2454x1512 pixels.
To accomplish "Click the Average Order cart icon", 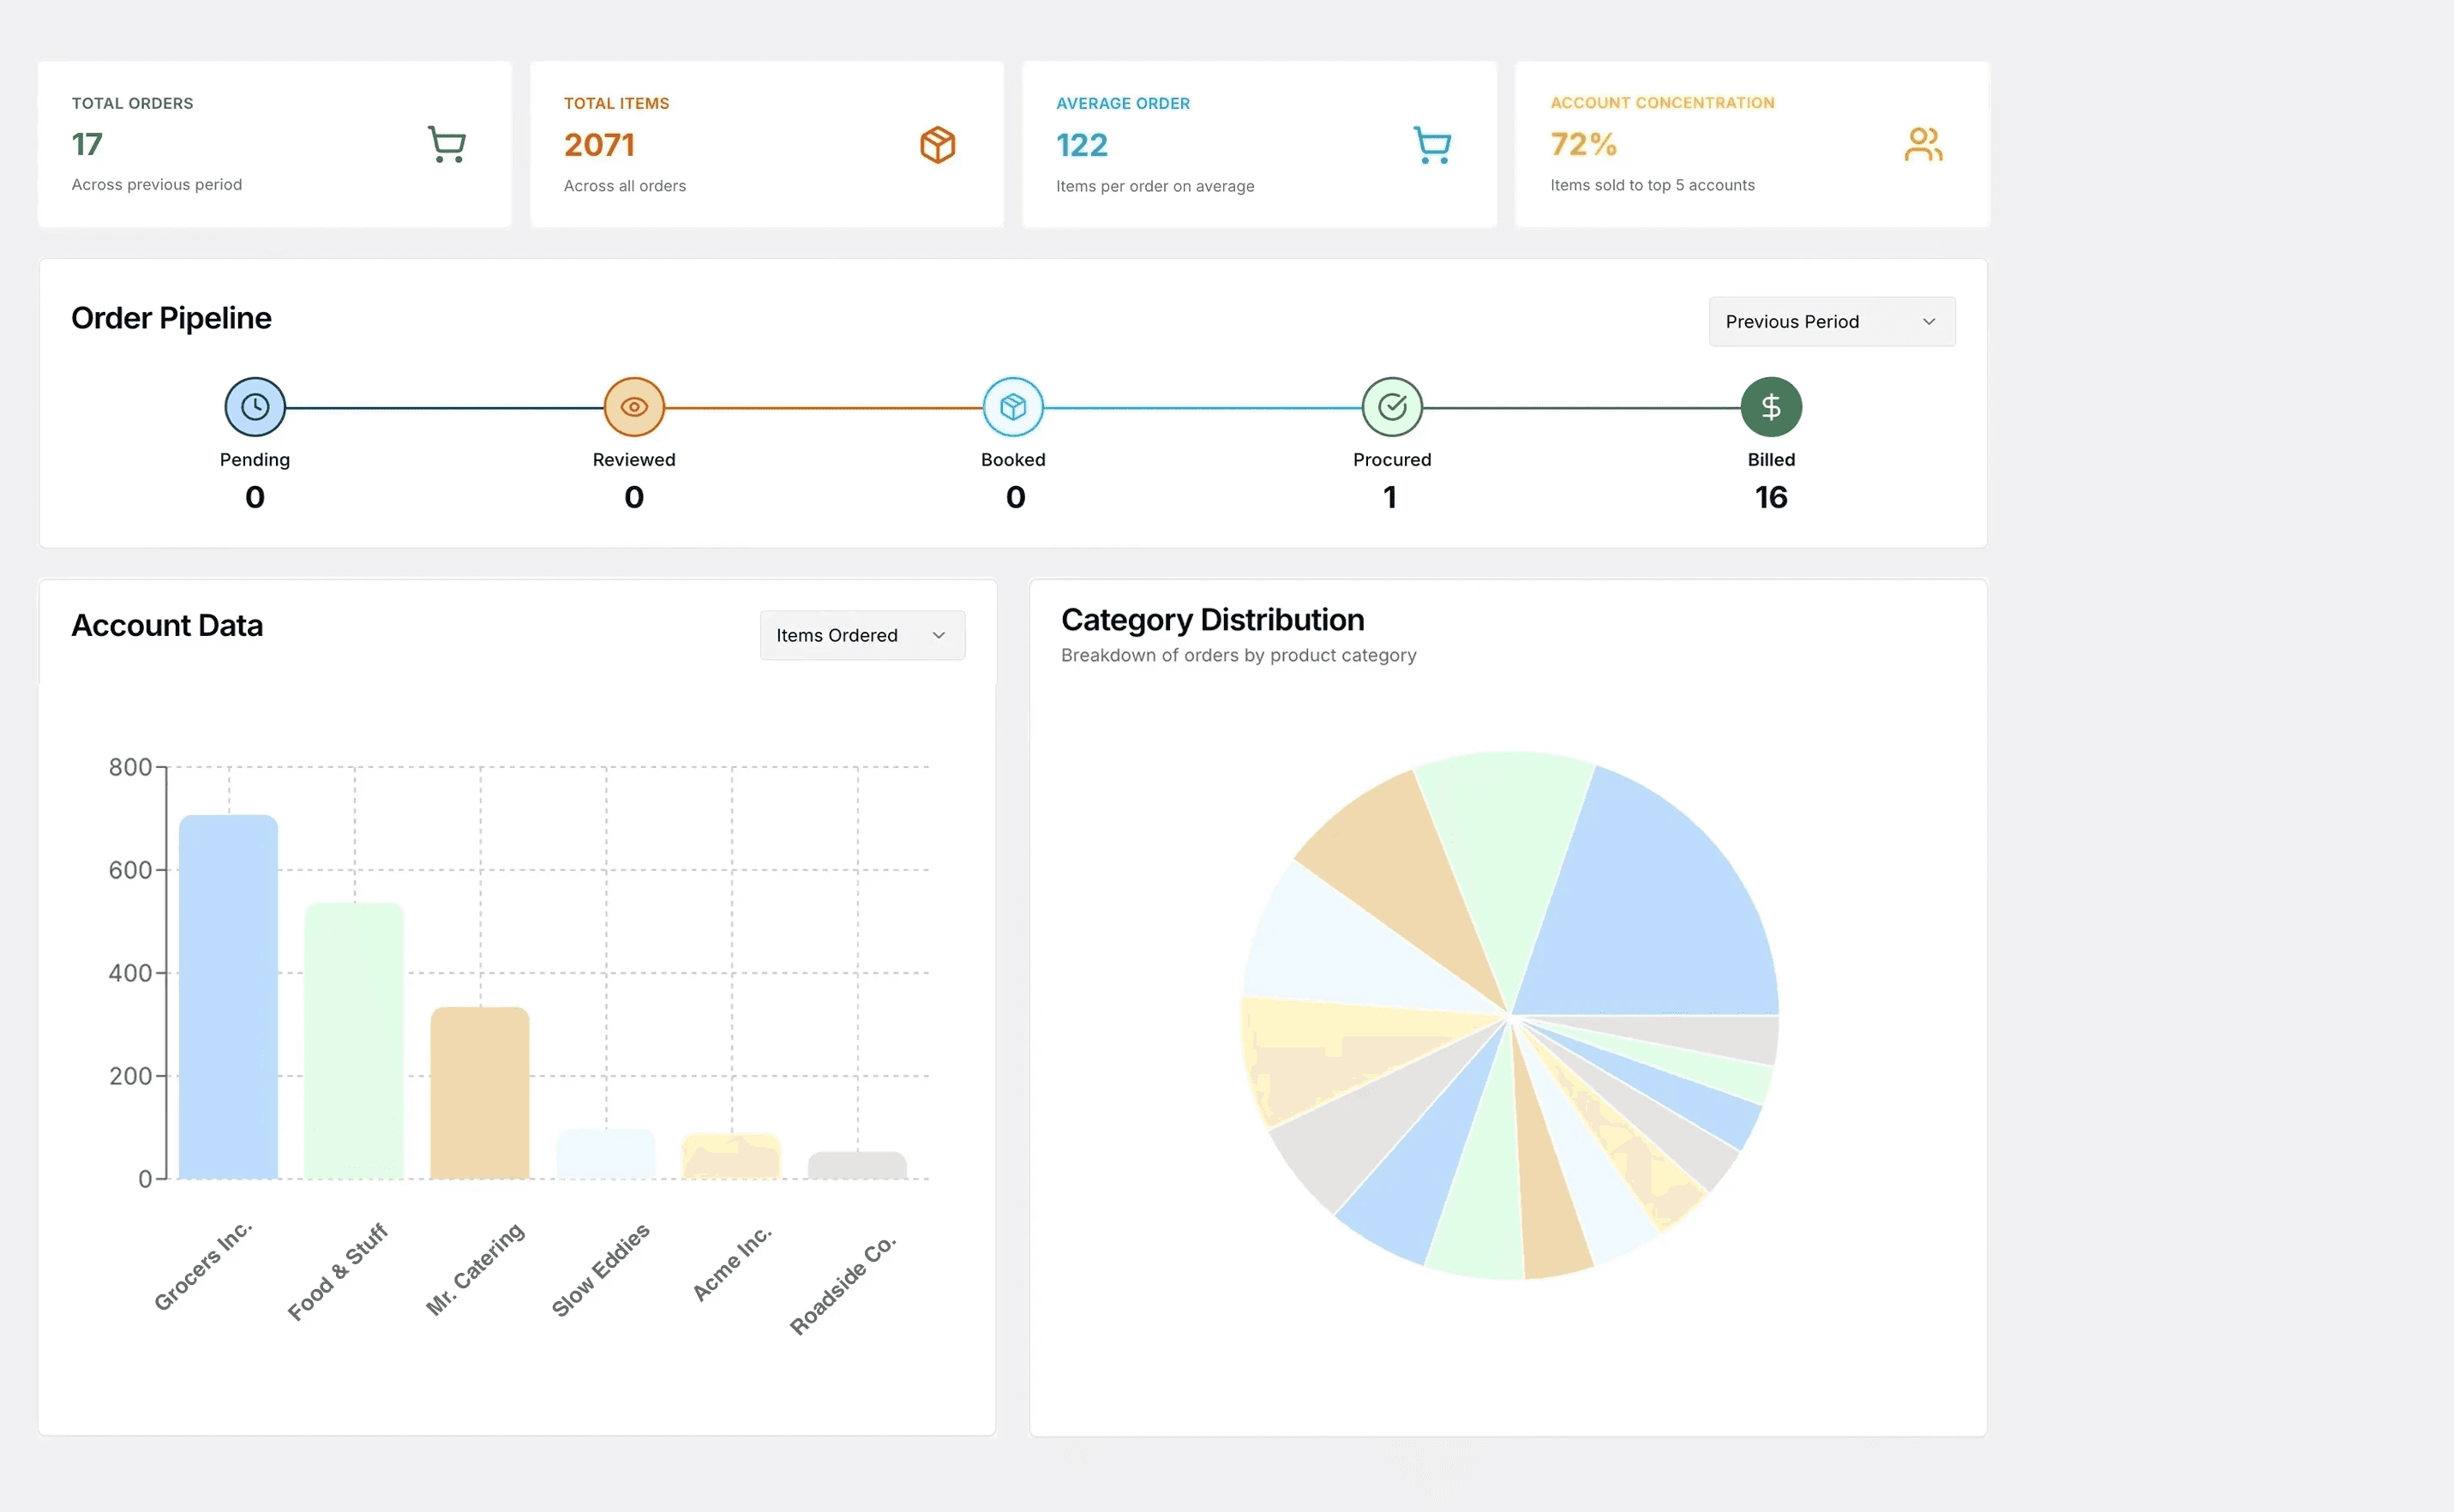I will [x=1431, y=145].
